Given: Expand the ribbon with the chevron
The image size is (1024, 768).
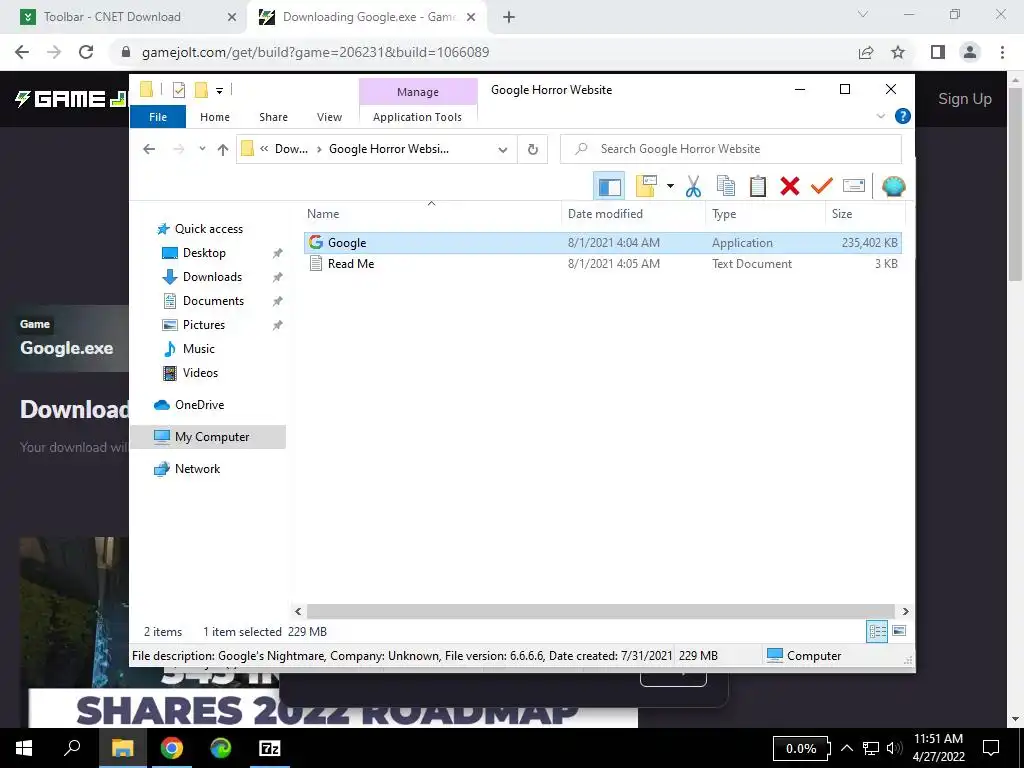Looking at the screenshot, I should coord(880,116).
